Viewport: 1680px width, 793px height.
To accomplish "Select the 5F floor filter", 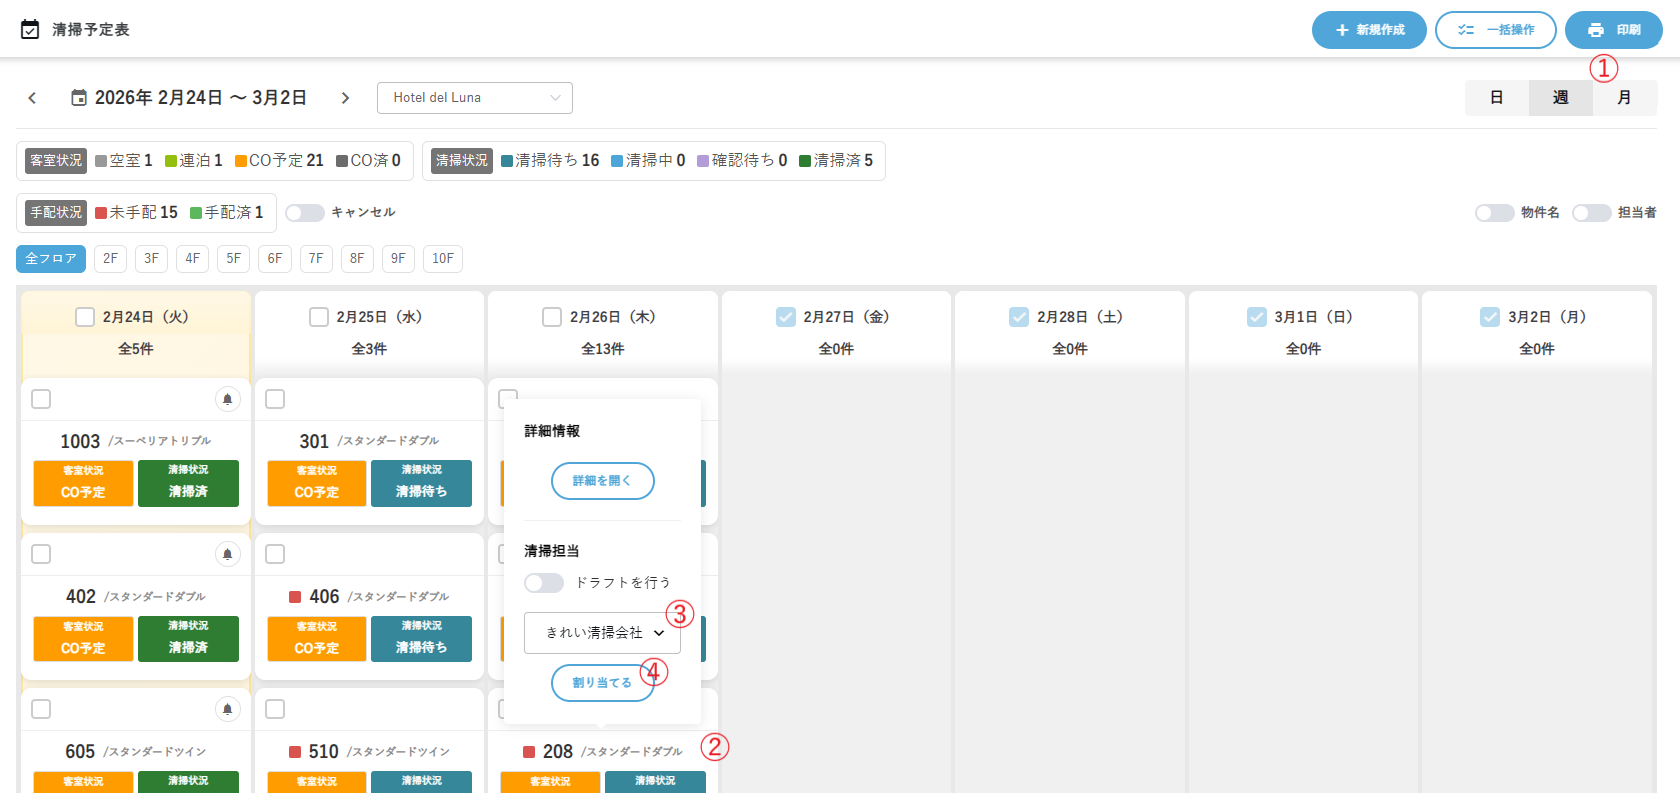I will (233, 259).
